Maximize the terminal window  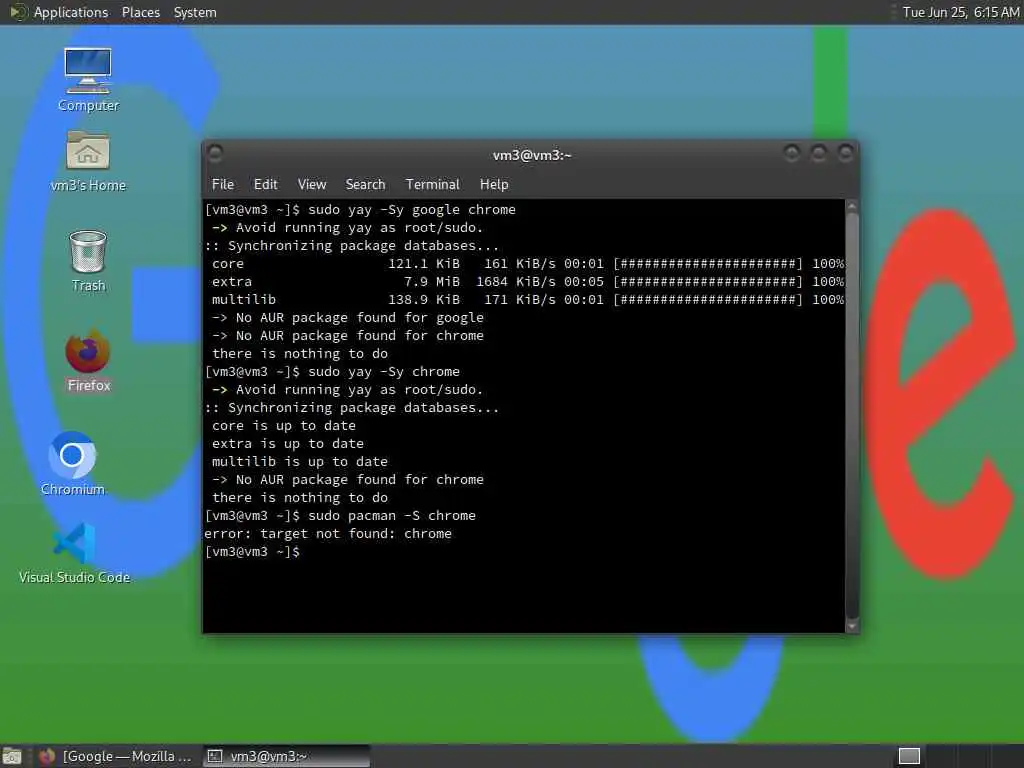pos(818,153)
